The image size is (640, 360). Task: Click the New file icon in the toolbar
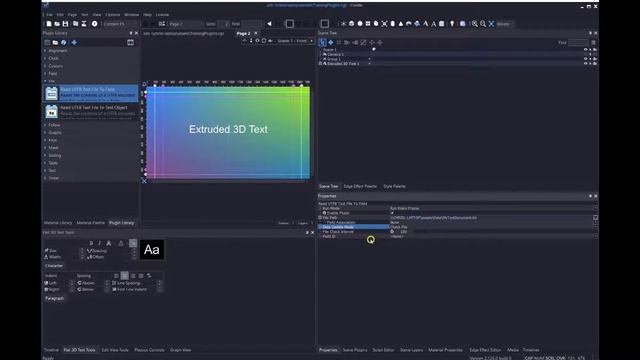point(49,24)
